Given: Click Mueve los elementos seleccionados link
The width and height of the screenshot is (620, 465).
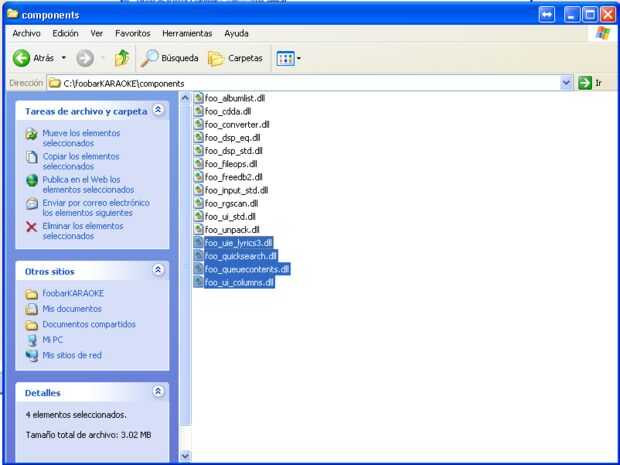Looking at the screenshot, I should point(81,138).
